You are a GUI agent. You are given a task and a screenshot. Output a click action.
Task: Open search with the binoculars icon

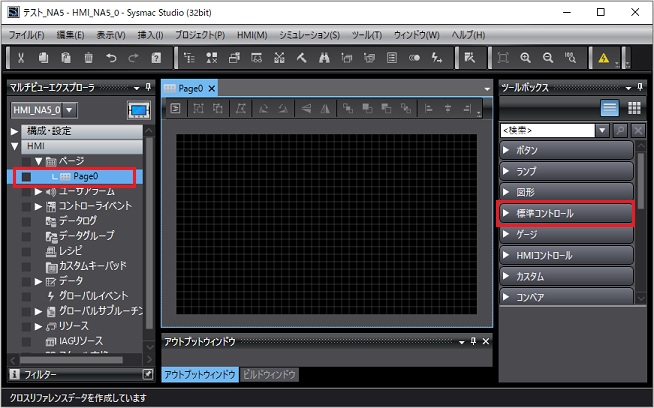tap(324, 58)
